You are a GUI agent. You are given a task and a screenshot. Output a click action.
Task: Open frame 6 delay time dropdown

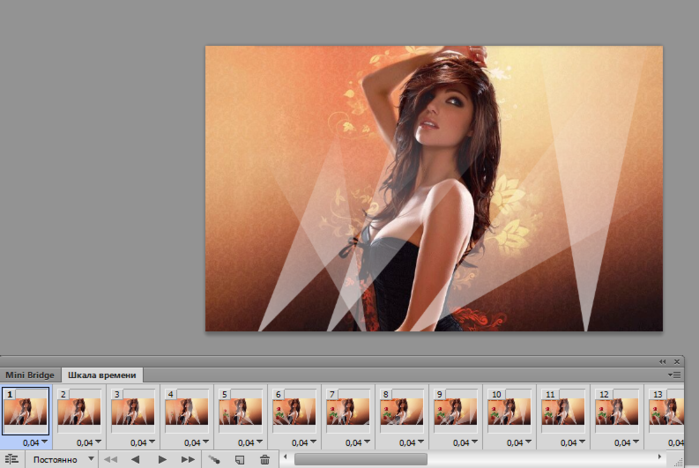[304, 443]
